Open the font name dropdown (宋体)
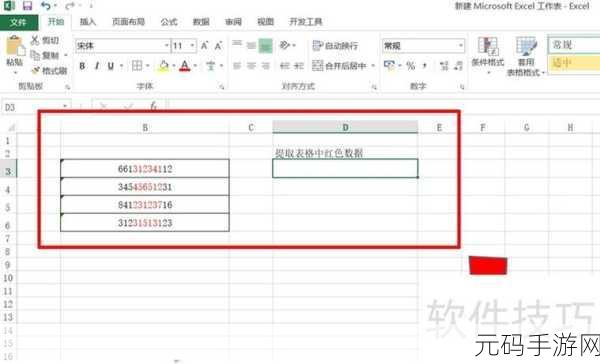The width and height of the screenshot is (600, 364). pyautogui.click(x=167, y=46)
